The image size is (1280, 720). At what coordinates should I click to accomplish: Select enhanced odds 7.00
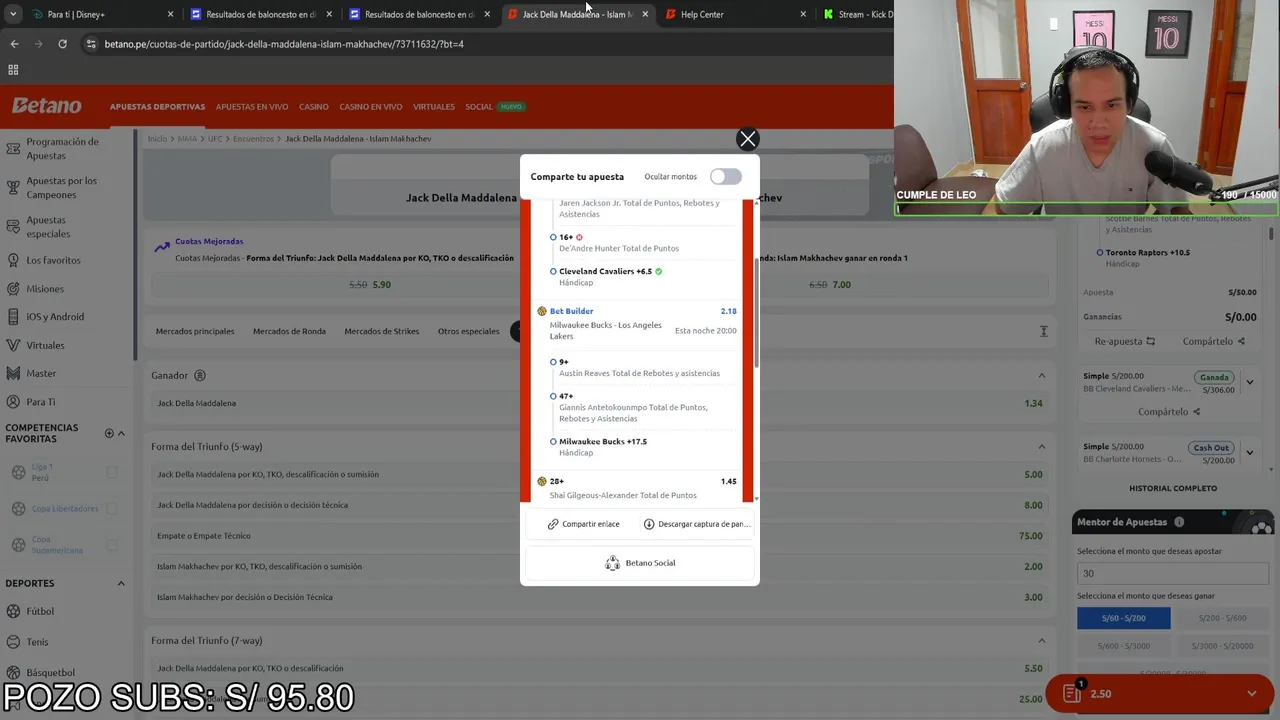coord(831,285)
